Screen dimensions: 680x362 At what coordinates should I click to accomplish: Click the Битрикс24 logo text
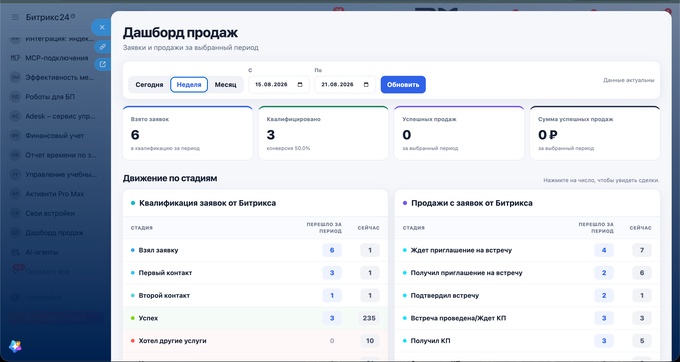(50, 17)
